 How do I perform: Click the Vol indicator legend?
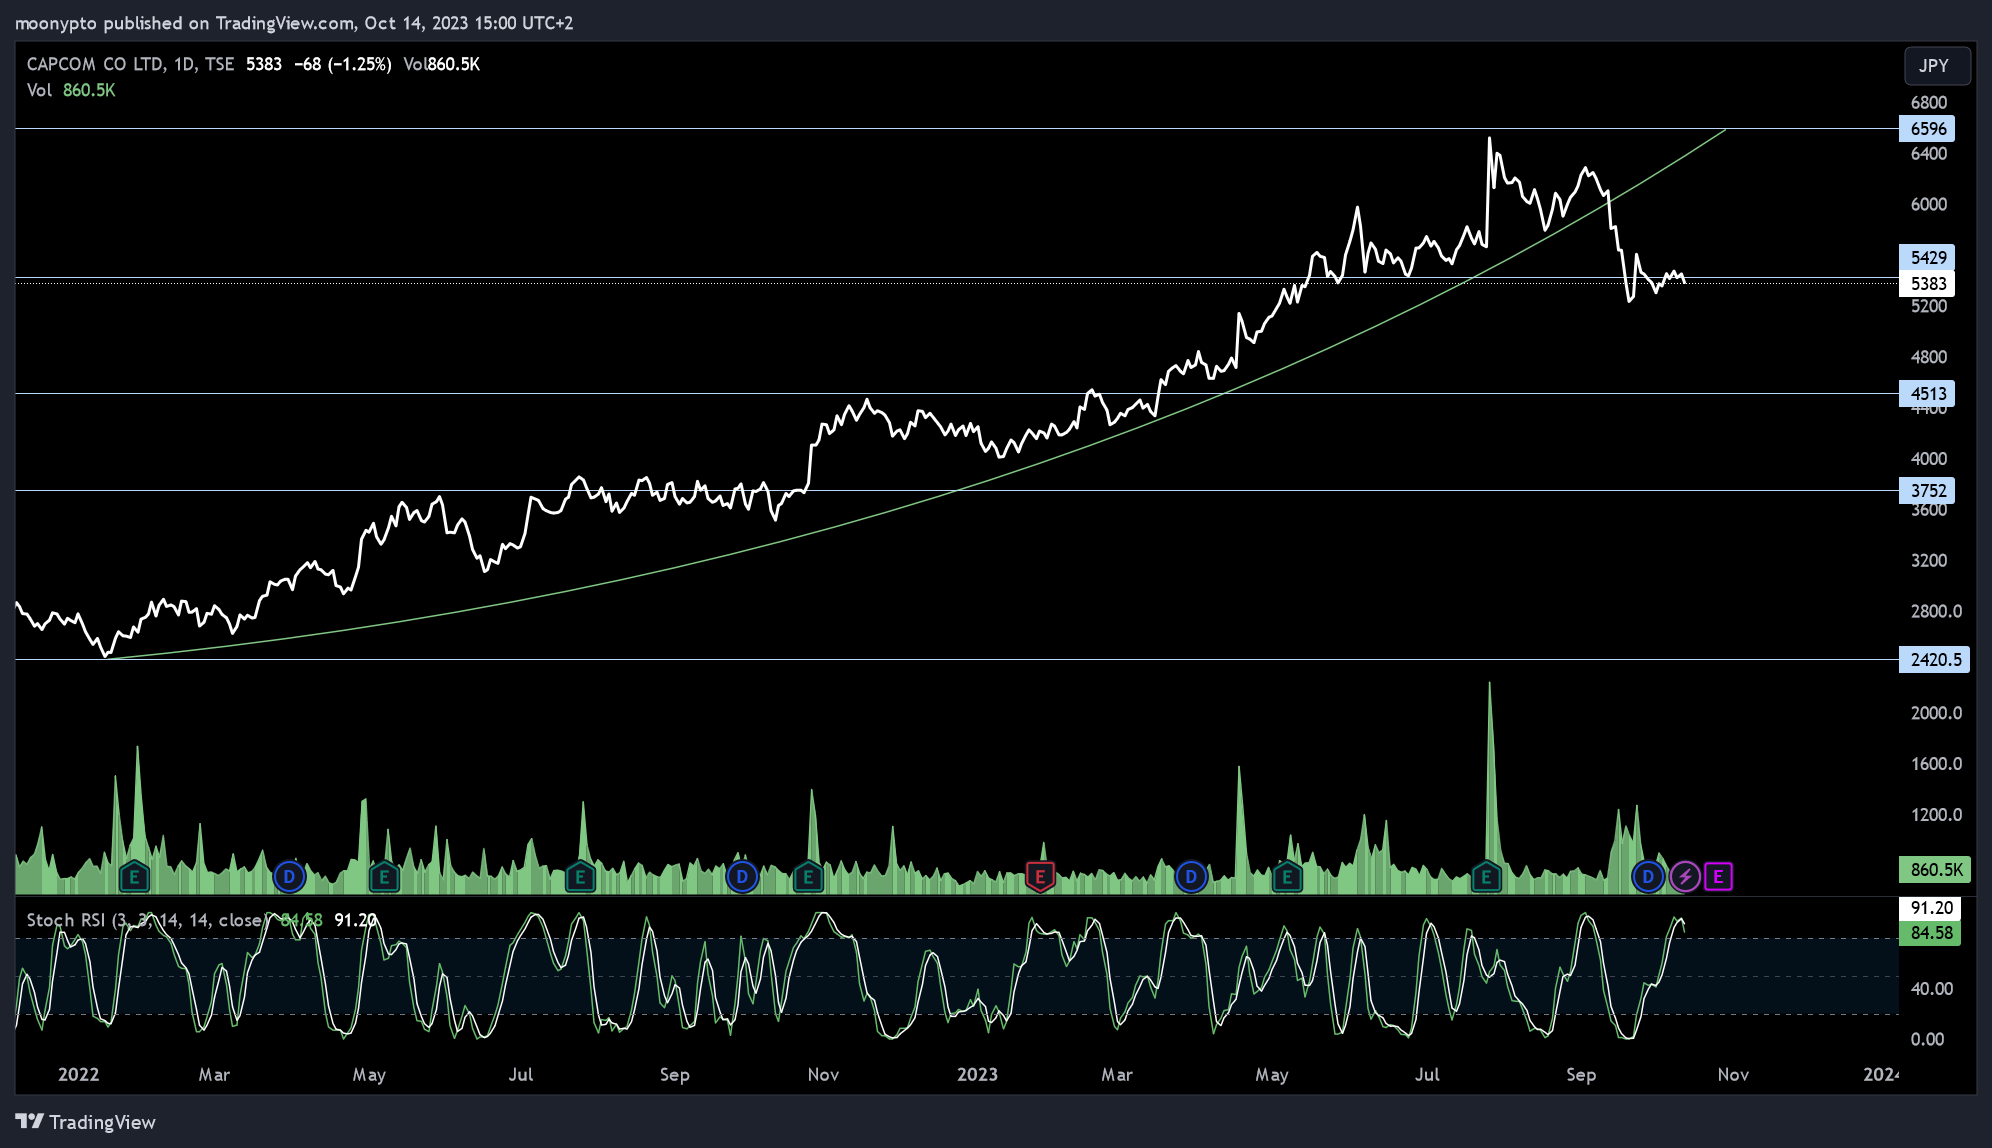click(x=71, y=90)
